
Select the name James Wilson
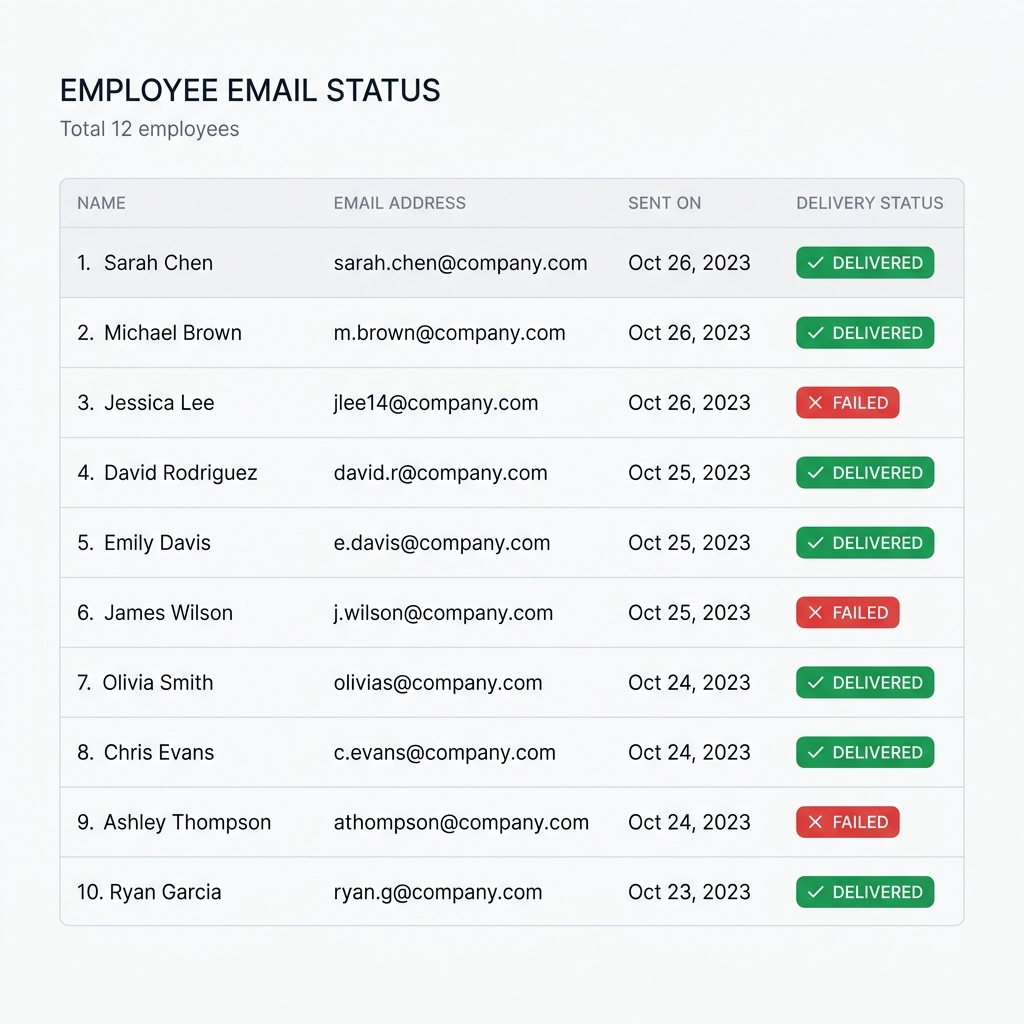coord(168,613)
